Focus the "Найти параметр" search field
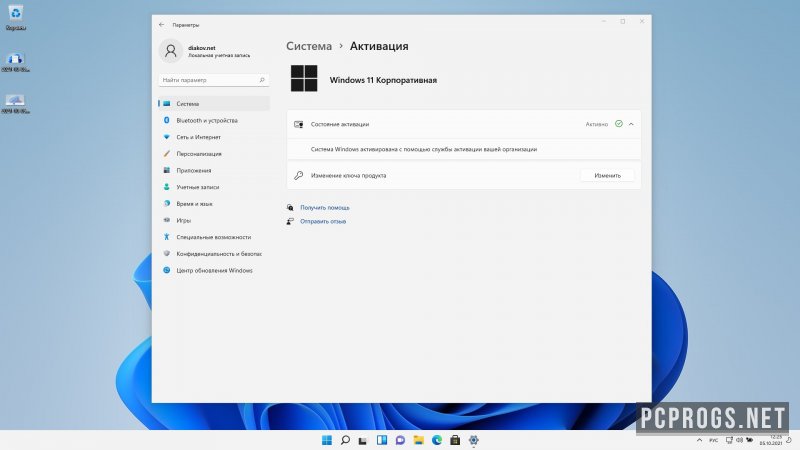Image resolution: width=800 pixels, height=450 pixels. 213,80
